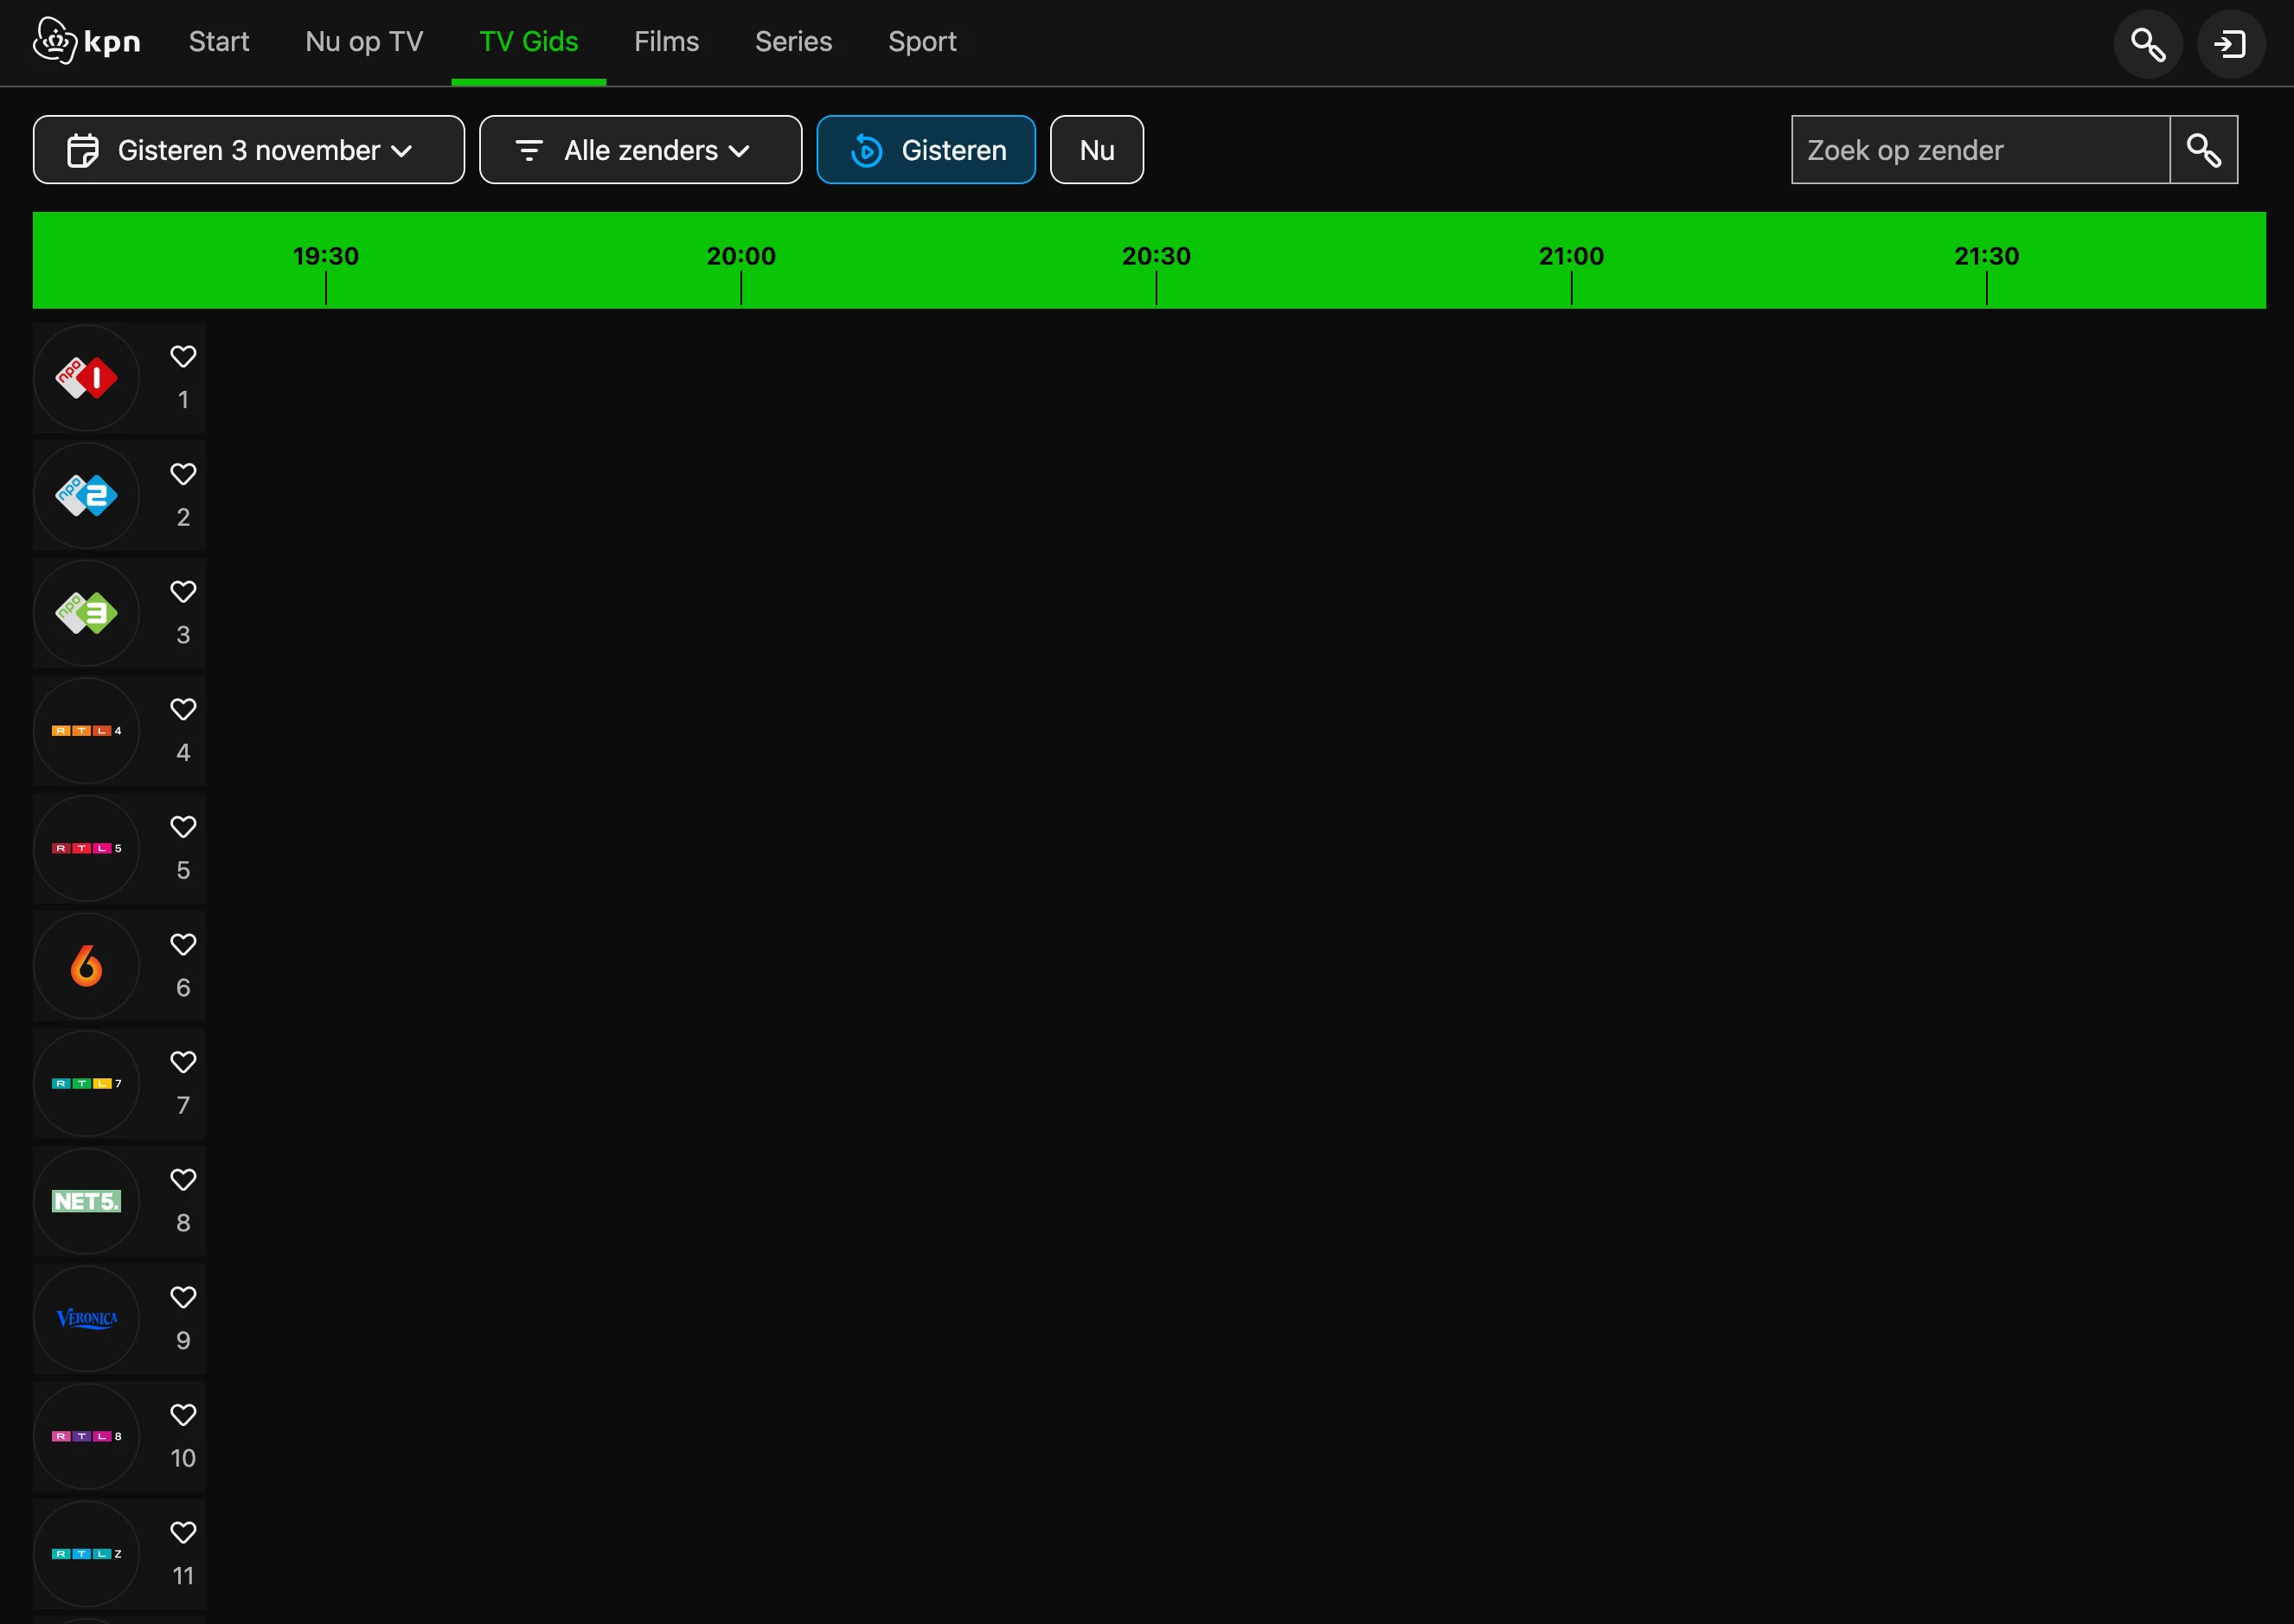Focus the Zoek op zender search field
The height and width of the screenshot is (1624, 2294).
1980,150
